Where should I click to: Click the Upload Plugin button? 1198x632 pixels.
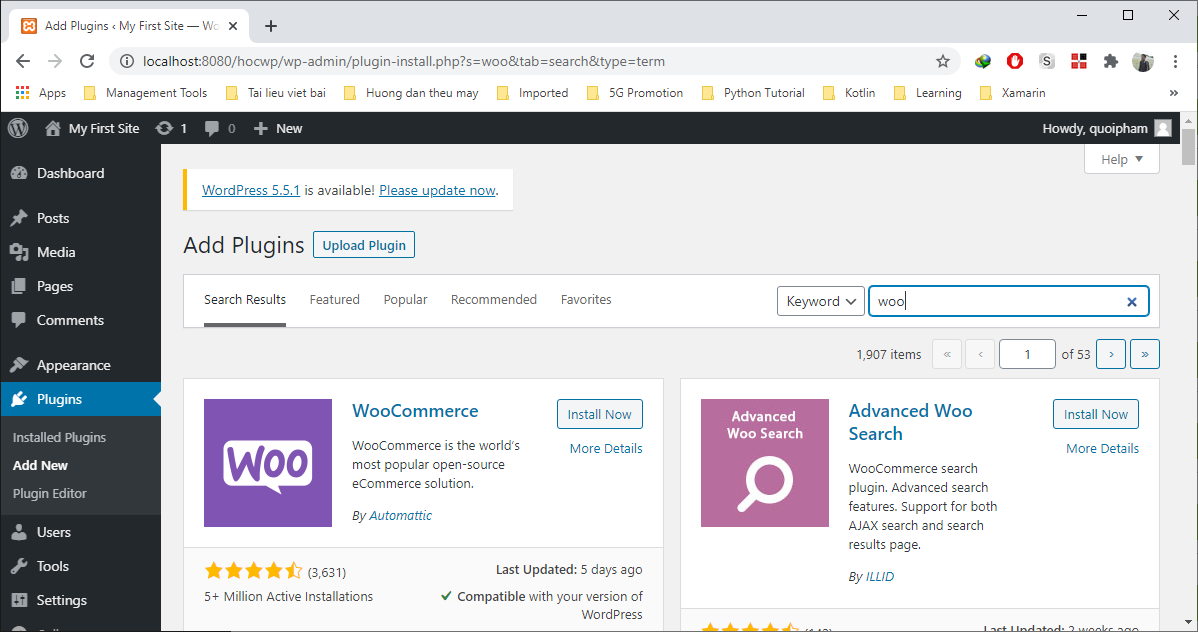(x=364, y=245)
